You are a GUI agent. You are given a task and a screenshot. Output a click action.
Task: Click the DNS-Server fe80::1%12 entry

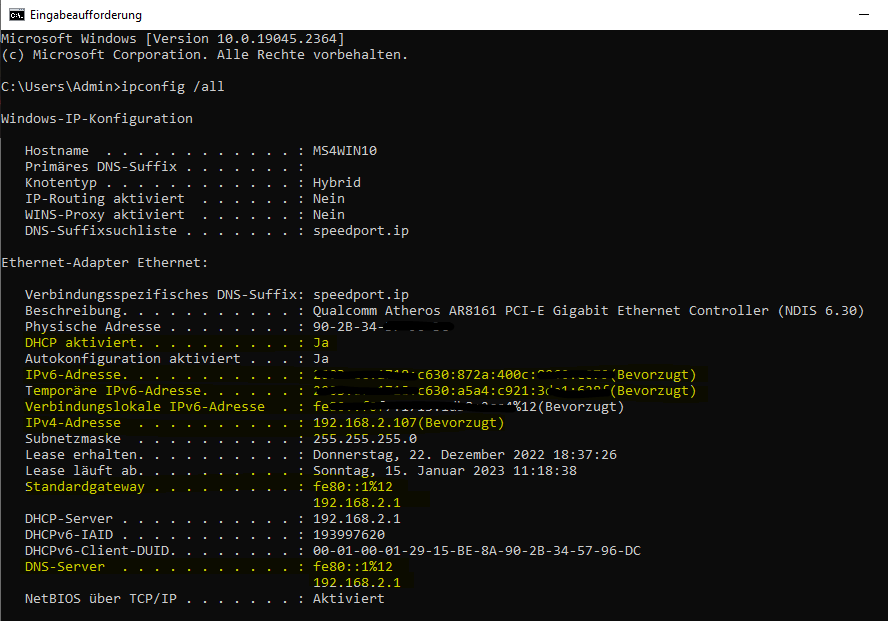tap(353, 567)
